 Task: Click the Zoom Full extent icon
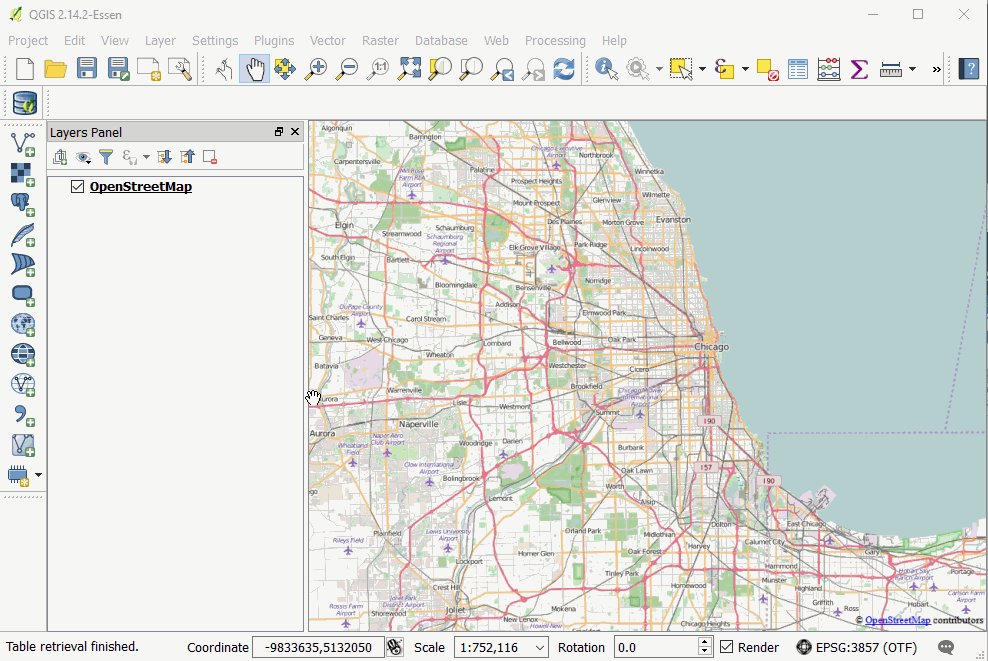point(409,68)
